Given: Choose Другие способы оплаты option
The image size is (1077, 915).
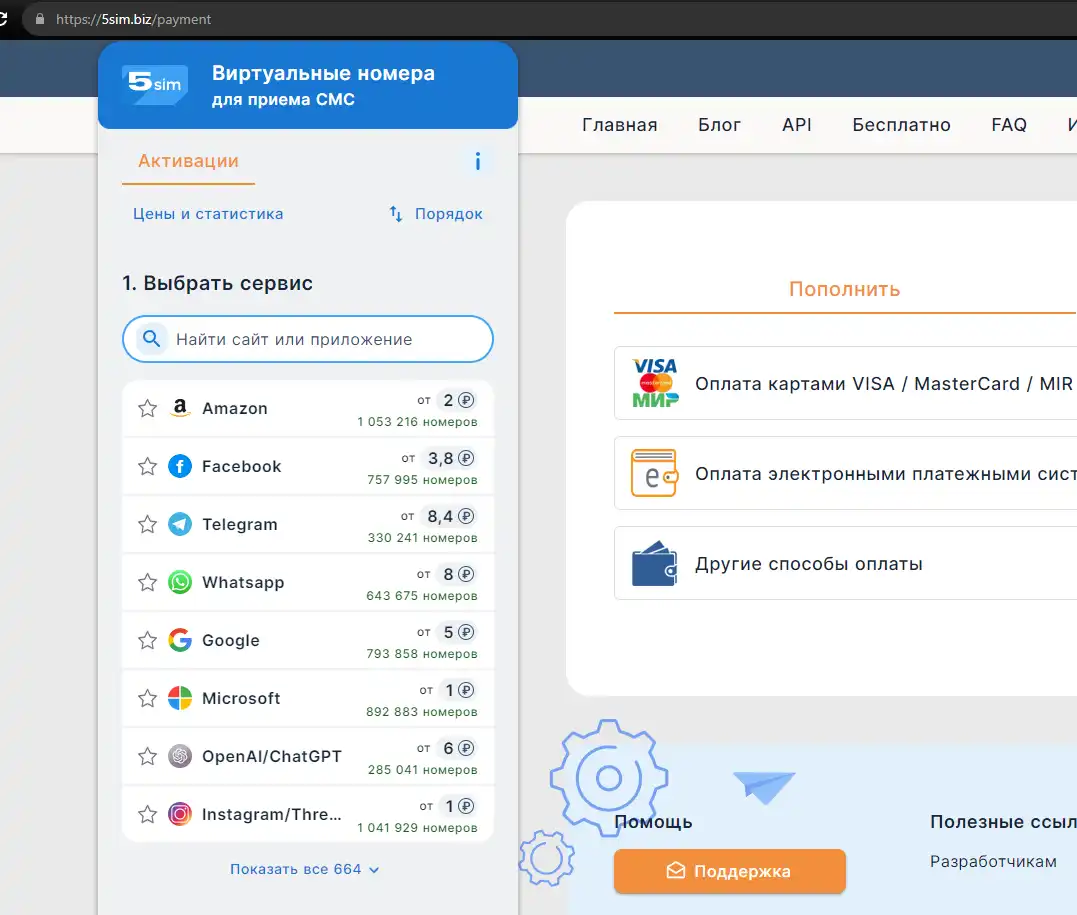Looking at the screenshot, I should tap(846, 563).
